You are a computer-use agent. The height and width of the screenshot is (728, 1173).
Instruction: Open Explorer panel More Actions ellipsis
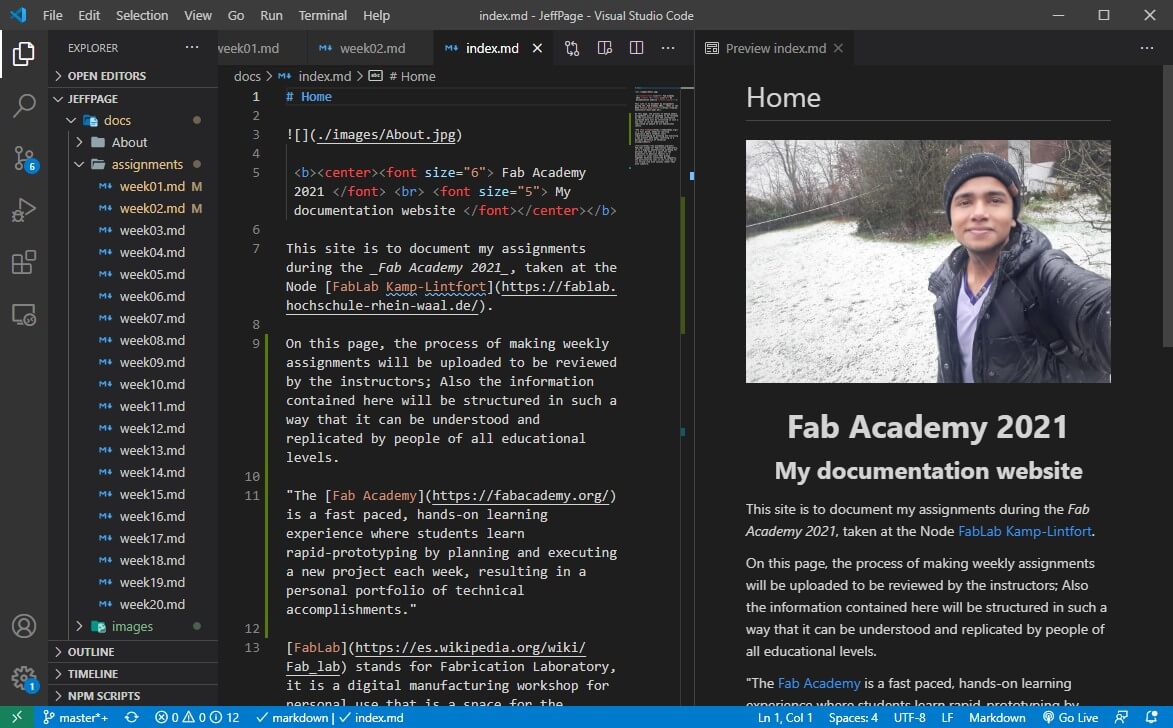192,48
